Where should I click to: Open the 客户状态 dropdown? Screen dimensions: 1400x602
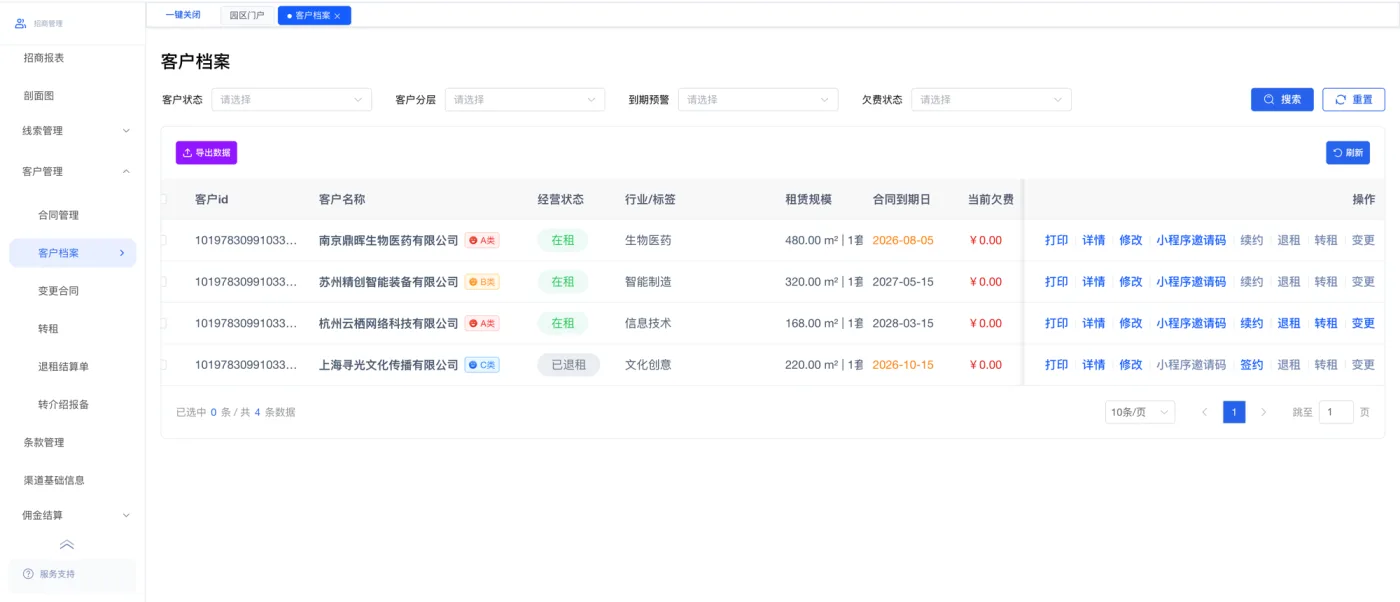[x=291, y=100]
